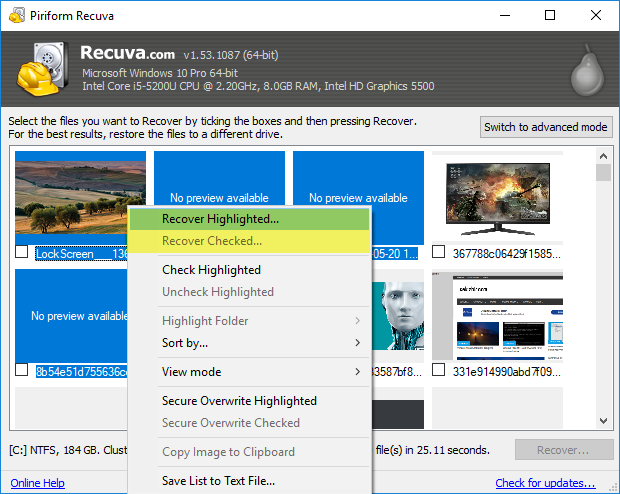Select the tank game monitor thumbnail
The image size is (620, 494).
(x=497, y=198)
